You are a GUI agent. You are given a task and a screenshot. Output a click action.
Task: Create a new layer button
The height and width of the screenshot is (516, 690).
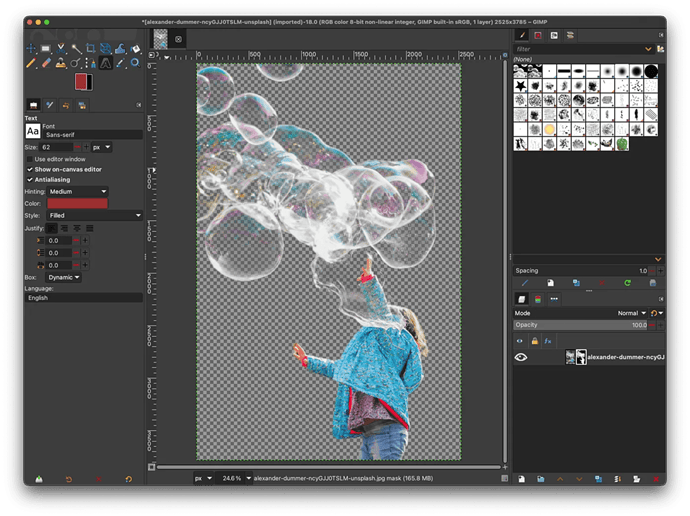click(521, 479)
